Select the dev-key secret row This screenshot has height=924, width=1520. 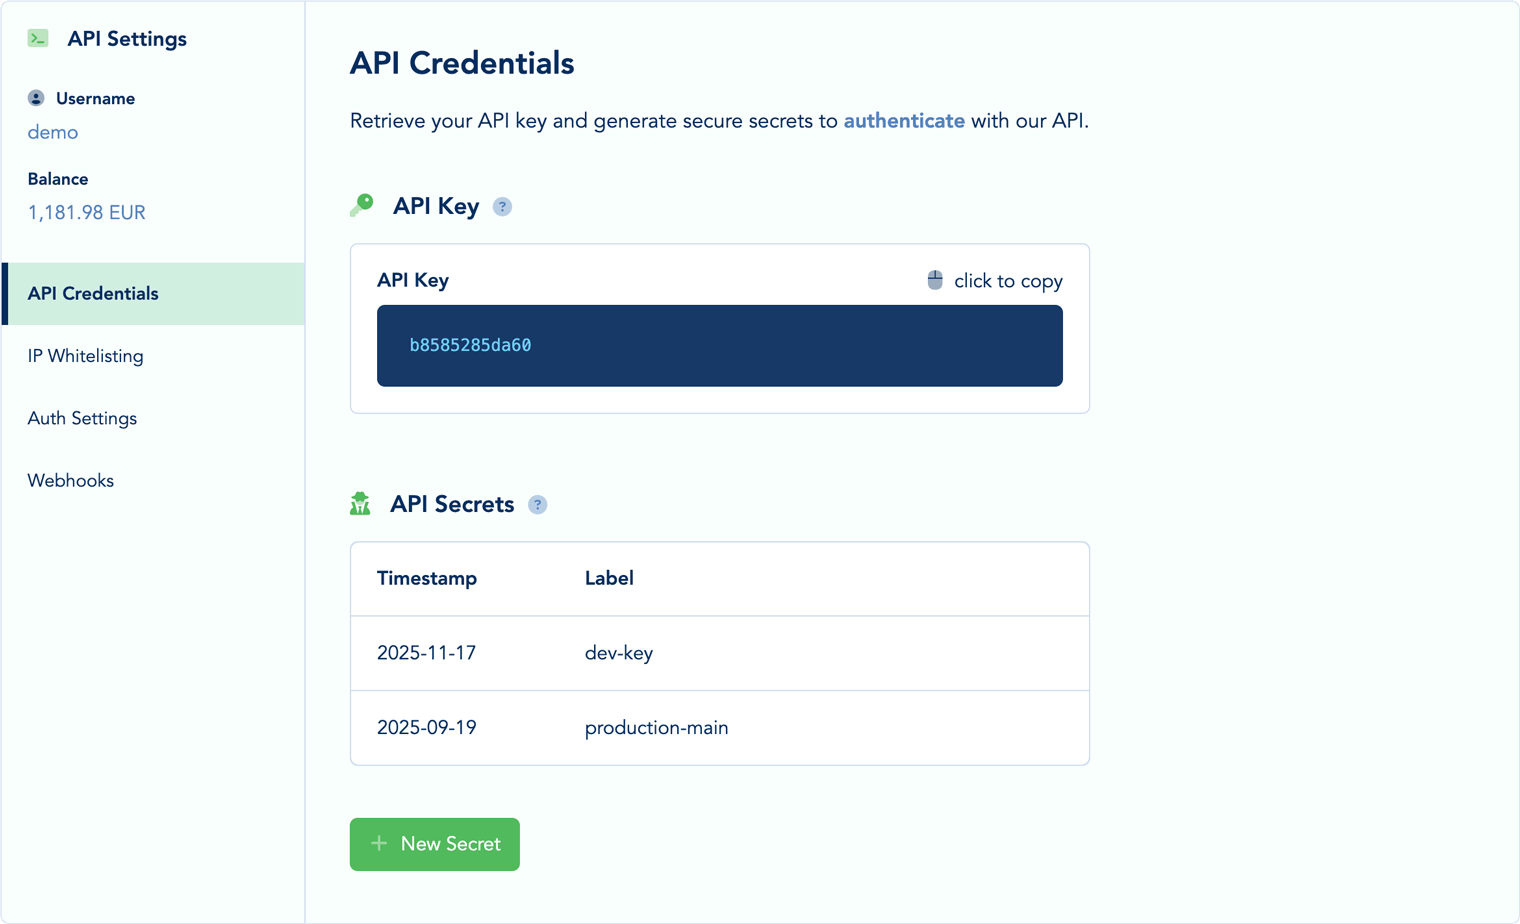(x=719, y=653)
